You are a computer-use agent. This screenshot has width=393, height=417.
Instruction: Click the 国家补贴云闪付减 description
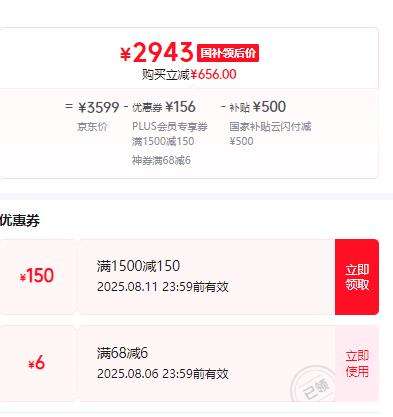coord(270,127)
